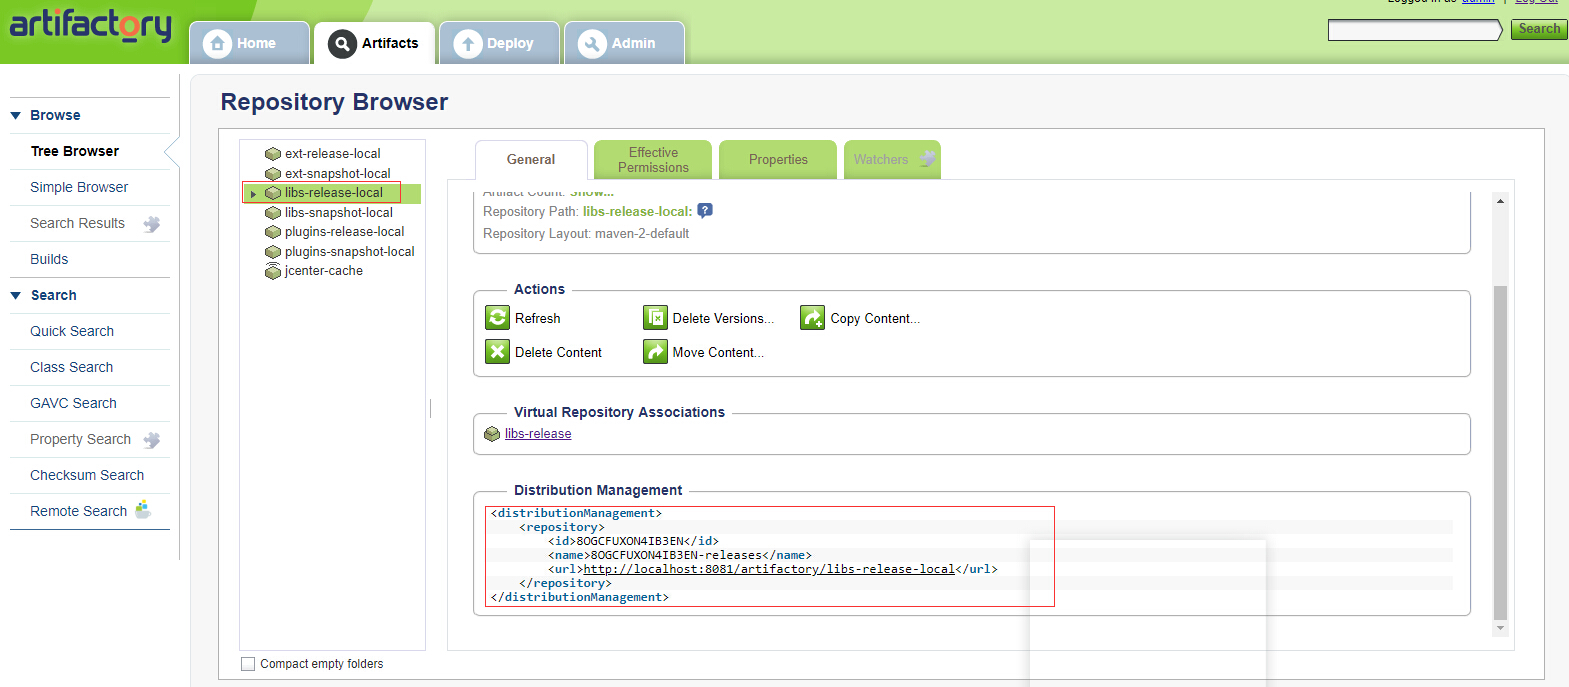Click the Copy Content icon

click(812, 317)
